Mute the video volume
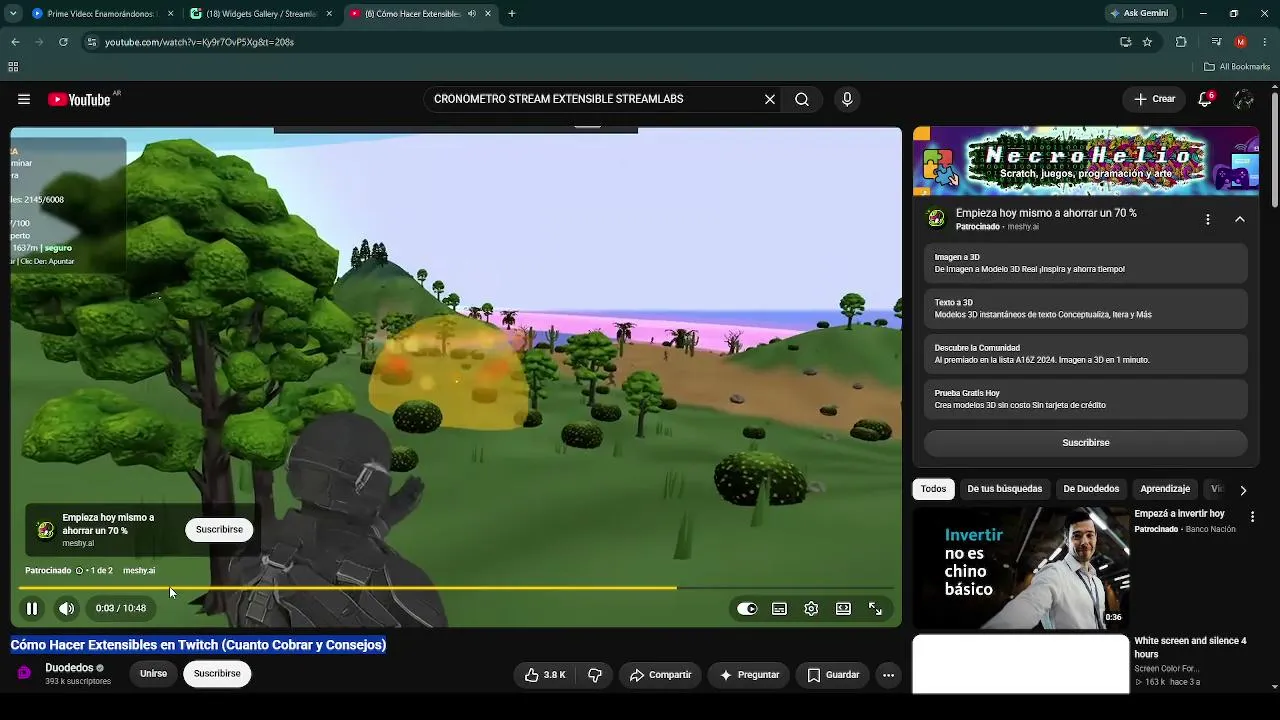 [x=66, y=608]
